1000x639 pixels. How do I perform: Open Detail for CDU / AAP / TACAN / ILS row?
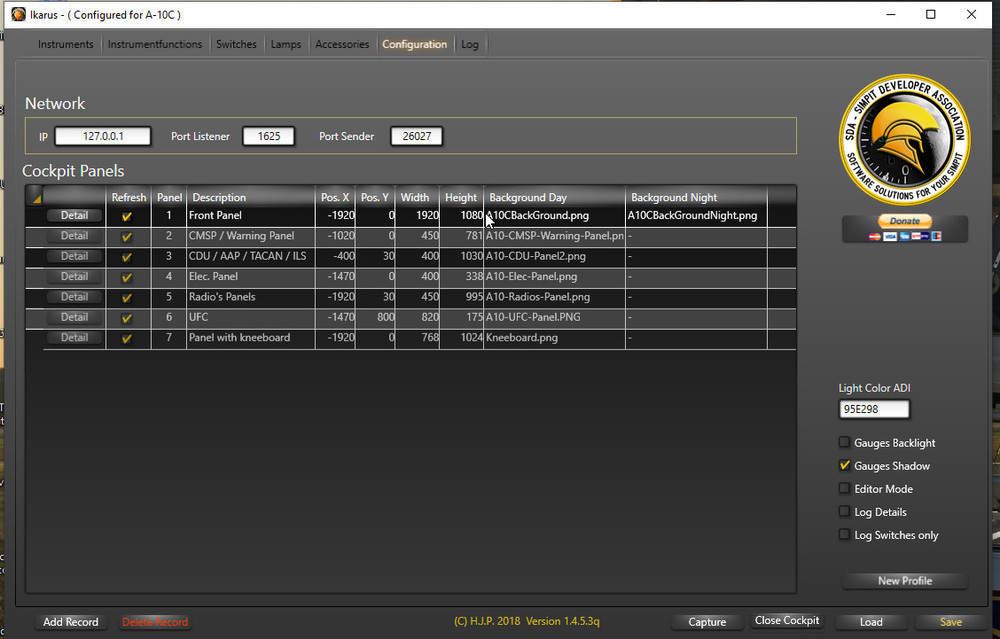[74, 256]
